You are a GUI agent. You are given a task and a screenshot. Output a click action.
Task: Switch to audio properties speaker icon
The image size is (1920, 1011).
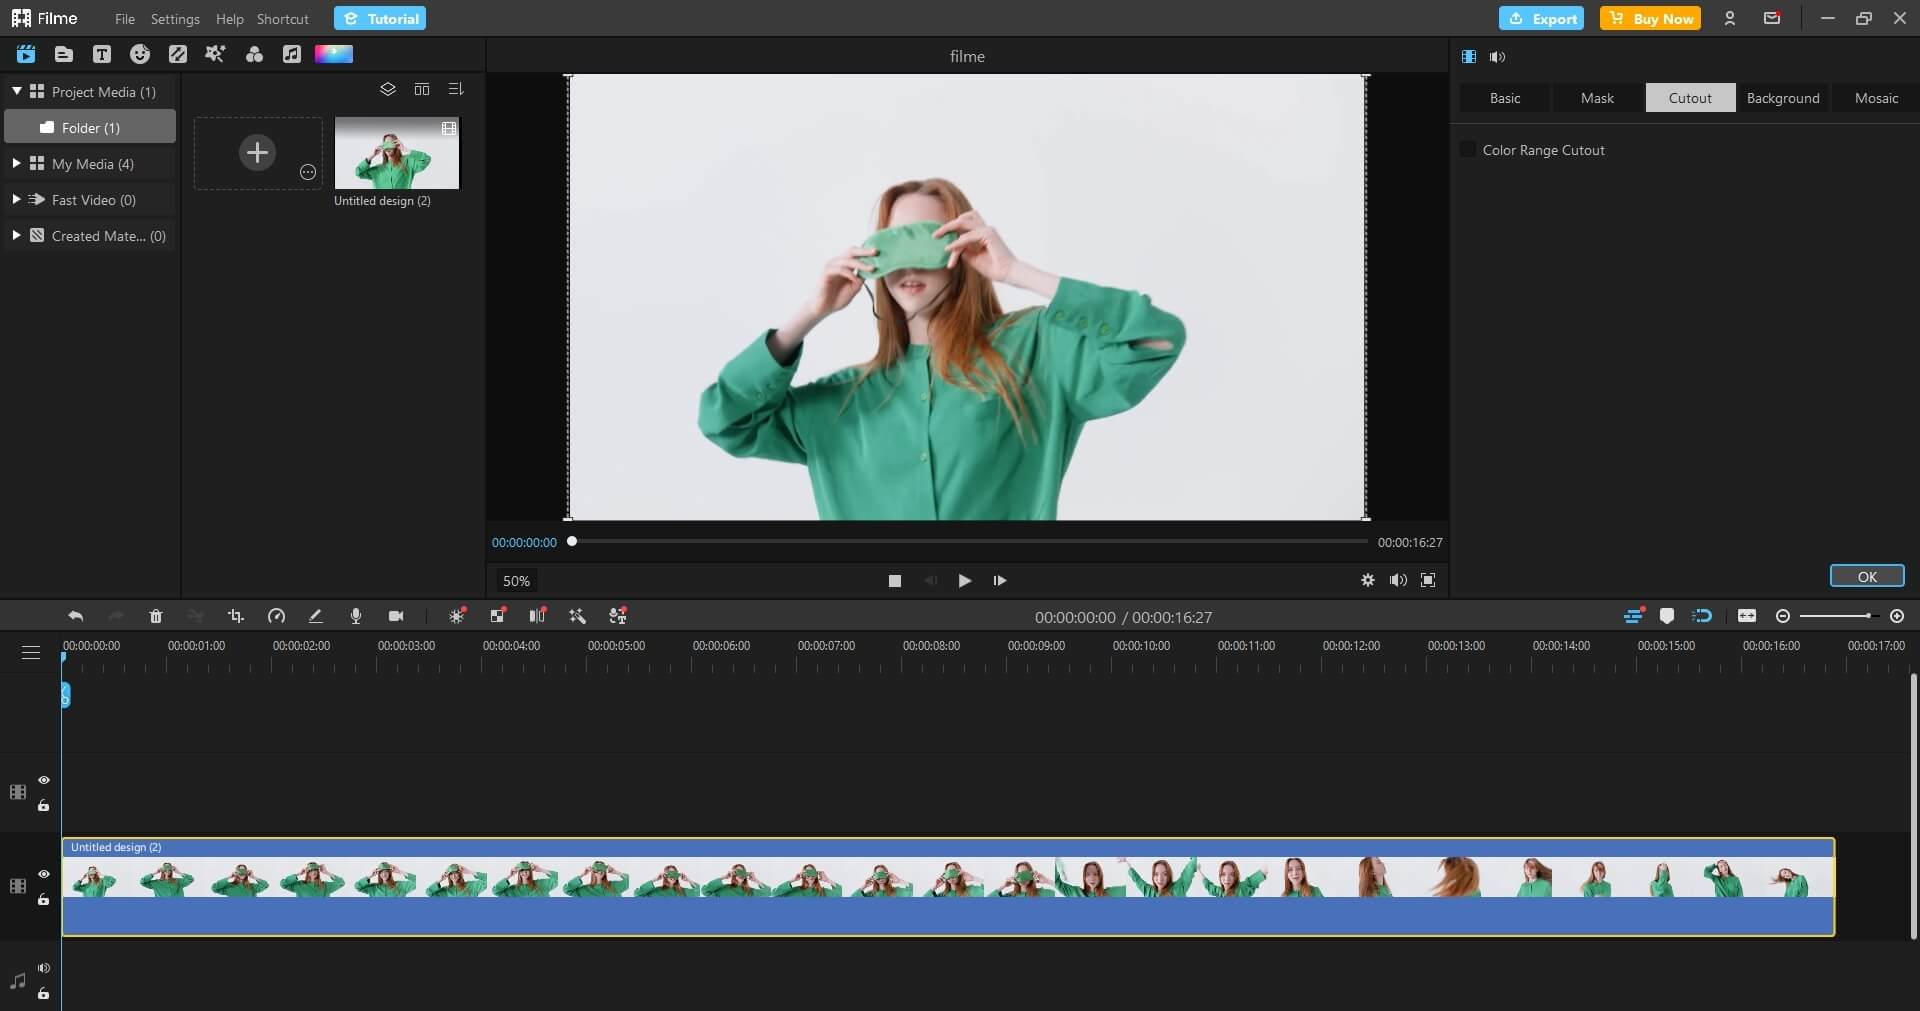coord(1497,57)
